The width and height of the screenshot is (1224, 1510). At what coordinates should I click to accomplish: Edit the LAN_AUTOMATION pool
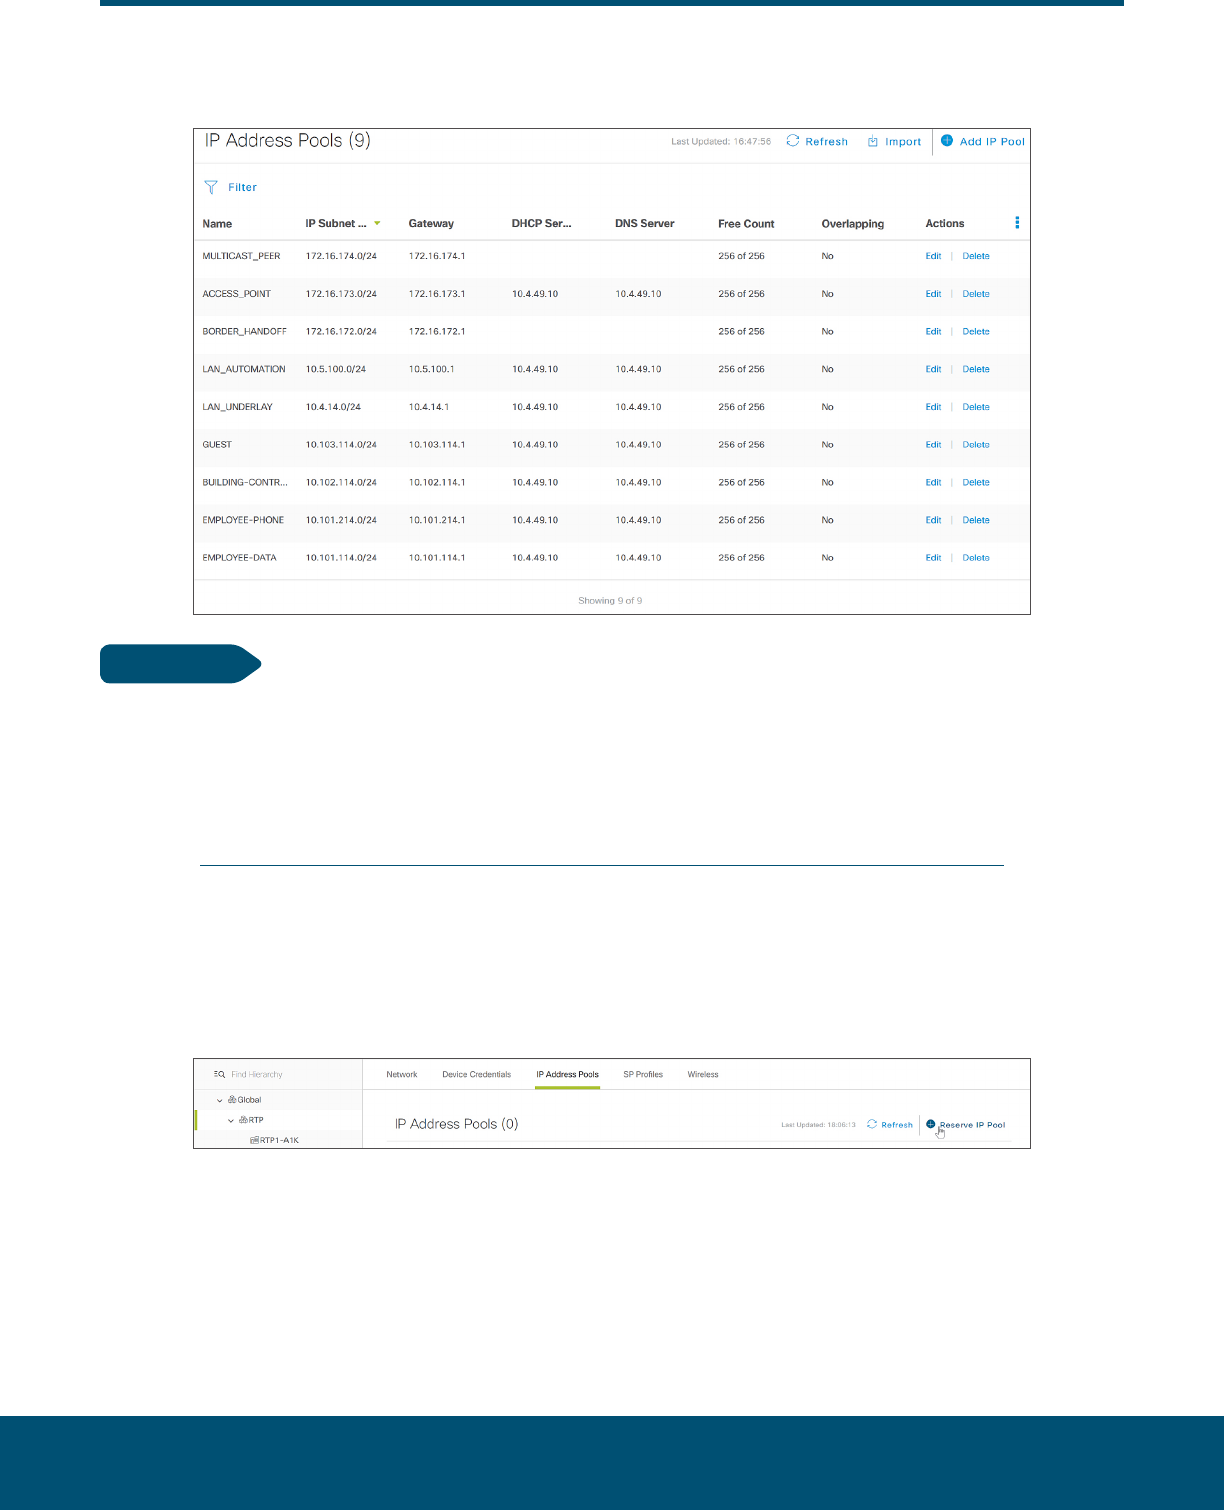933,369
